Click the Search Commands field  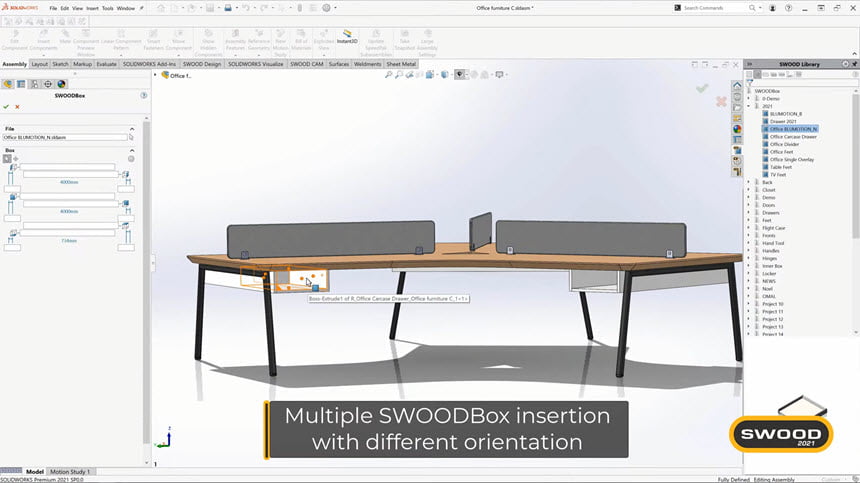tap(714, 8)
